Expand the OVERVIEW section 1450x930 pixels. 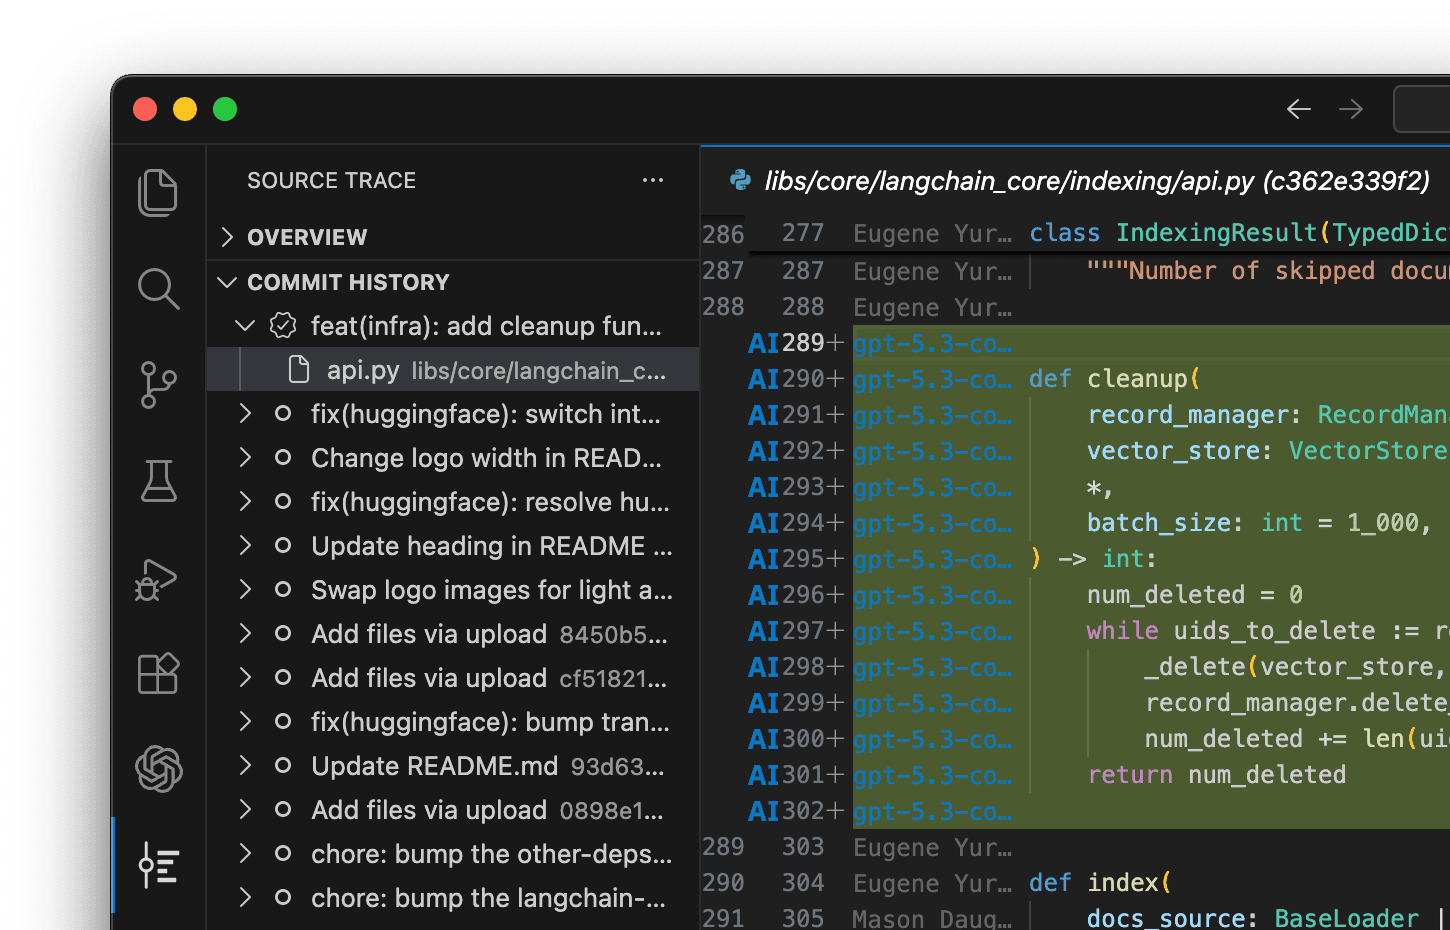(x=227, y=237)
